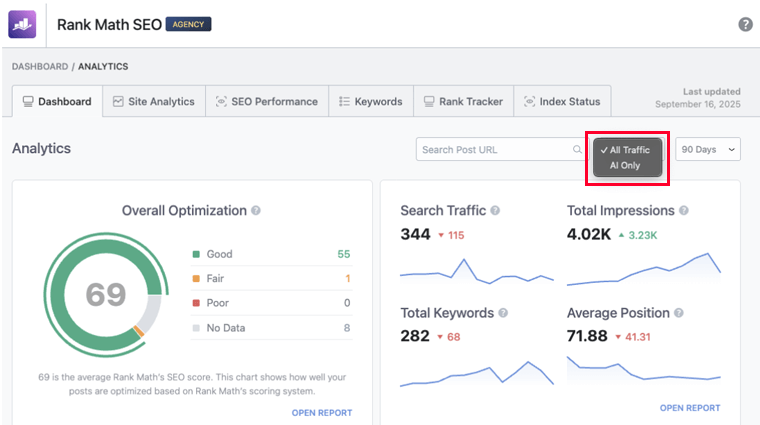Click the Fair count 1

coord(348,278)
